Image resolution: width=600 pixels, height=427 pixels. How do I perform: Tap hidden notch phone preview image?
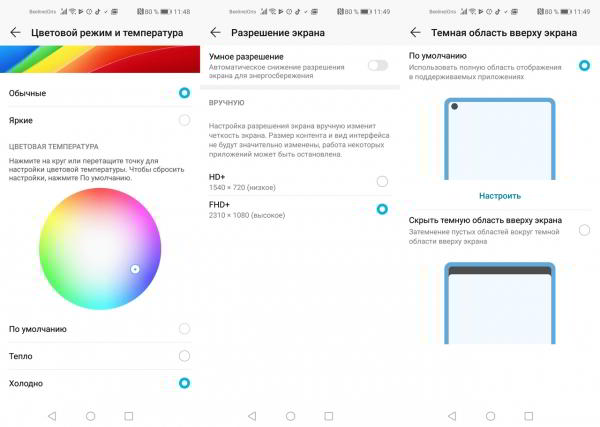click(500, 303)
